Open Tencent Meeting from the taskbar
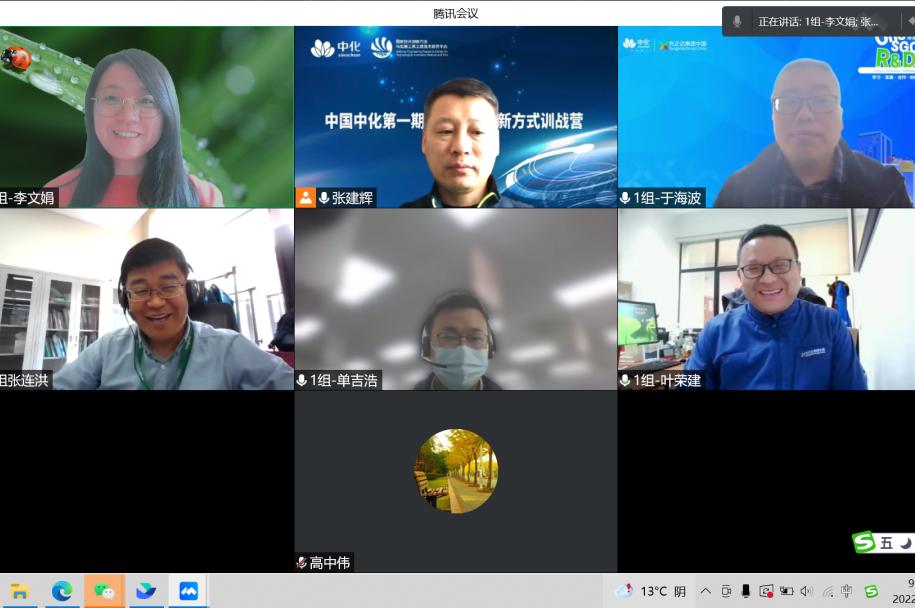 [188, 590]
